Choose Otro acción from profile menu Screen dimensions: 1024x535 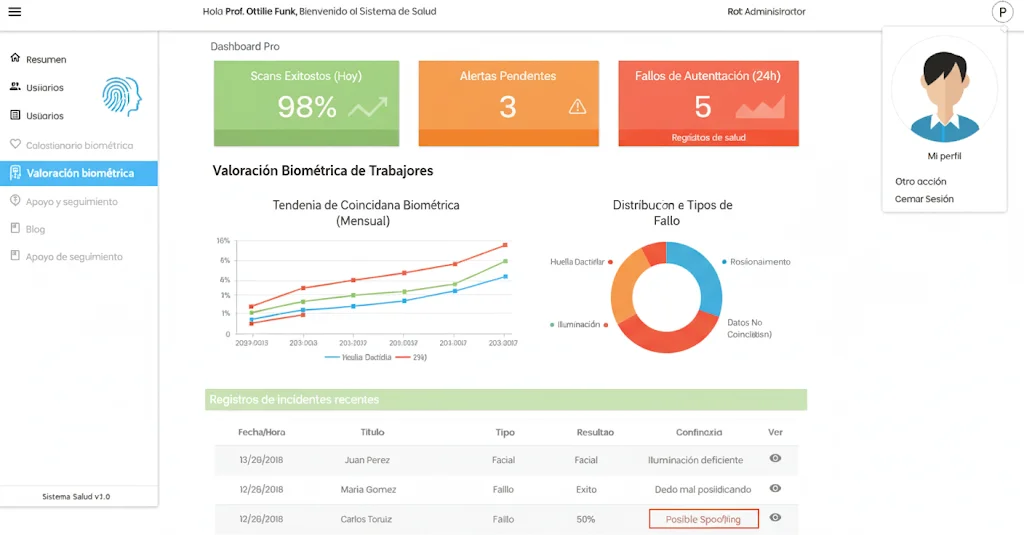pyautogui.click(x=920, y=181)
